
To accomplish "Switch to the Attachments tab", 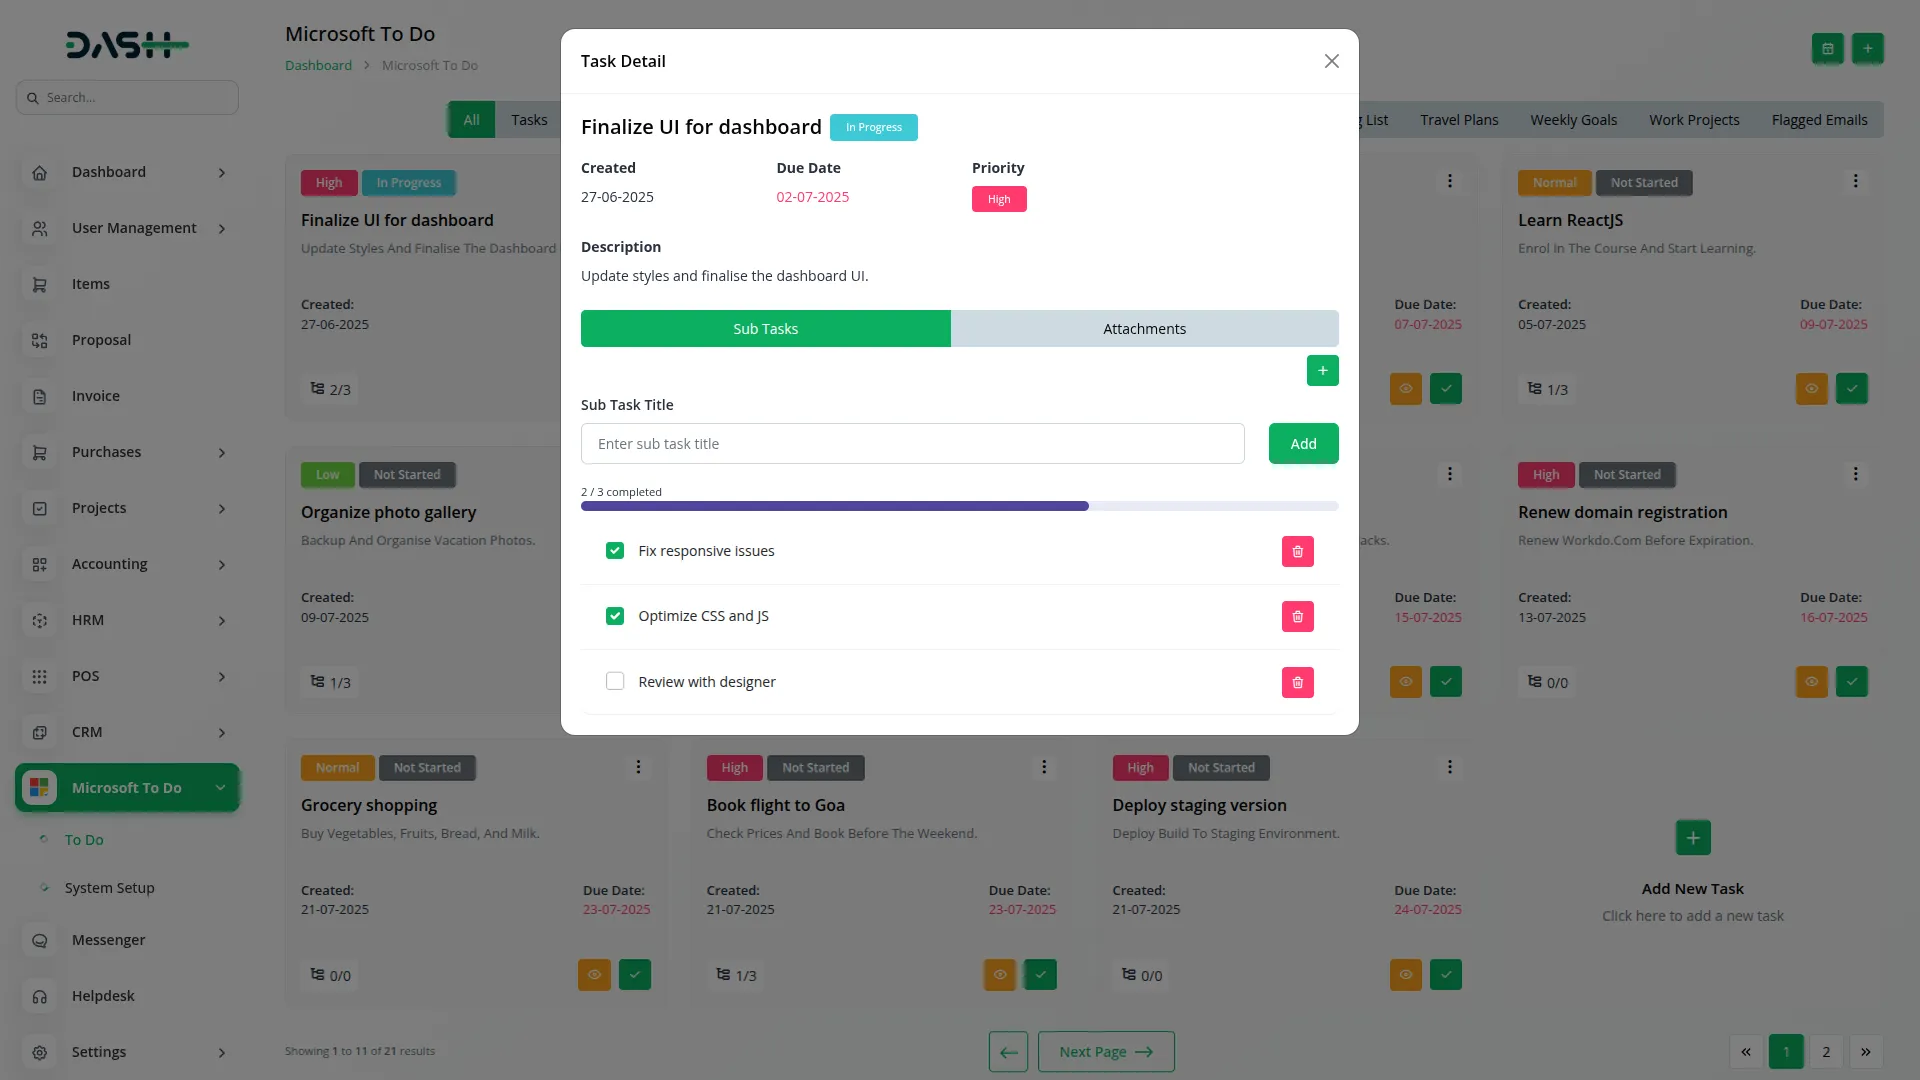I will (1145, 328).
